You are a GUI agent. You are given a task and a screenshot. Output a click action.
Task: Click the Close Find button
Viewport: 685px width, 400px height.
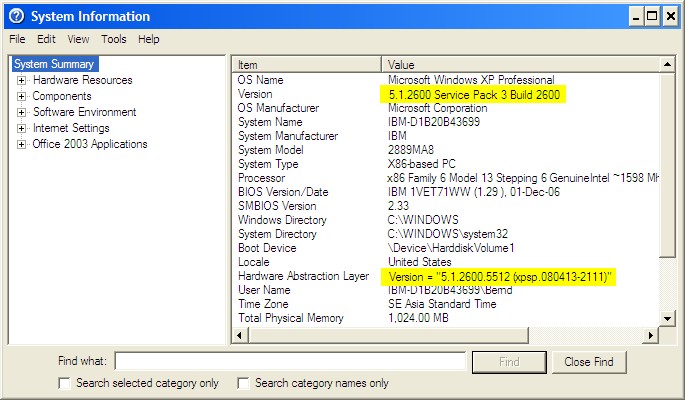pyautogui.click(x=588, y=362)
